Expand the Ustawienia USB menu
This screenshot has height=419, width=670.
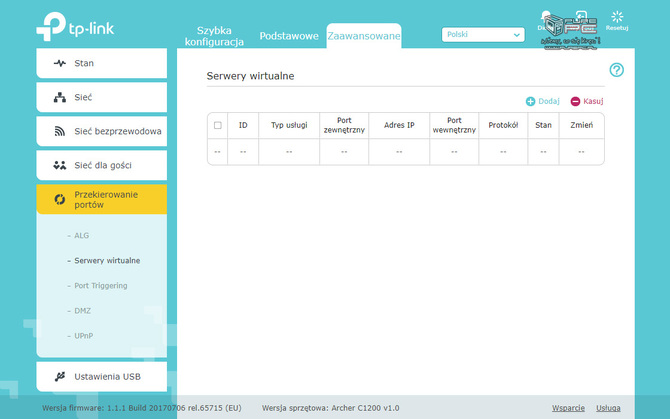(107, 377)
